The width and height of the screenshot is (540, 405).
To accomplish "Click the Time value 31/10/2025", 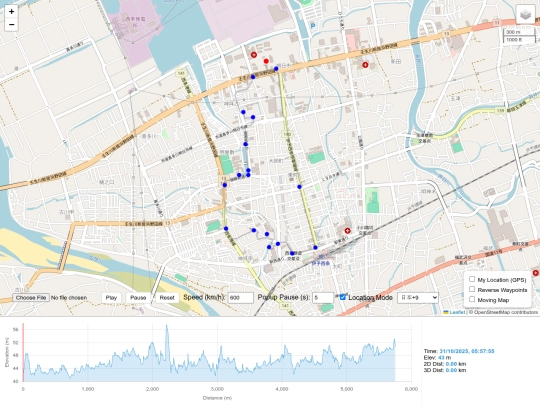I will pos(467,351).
